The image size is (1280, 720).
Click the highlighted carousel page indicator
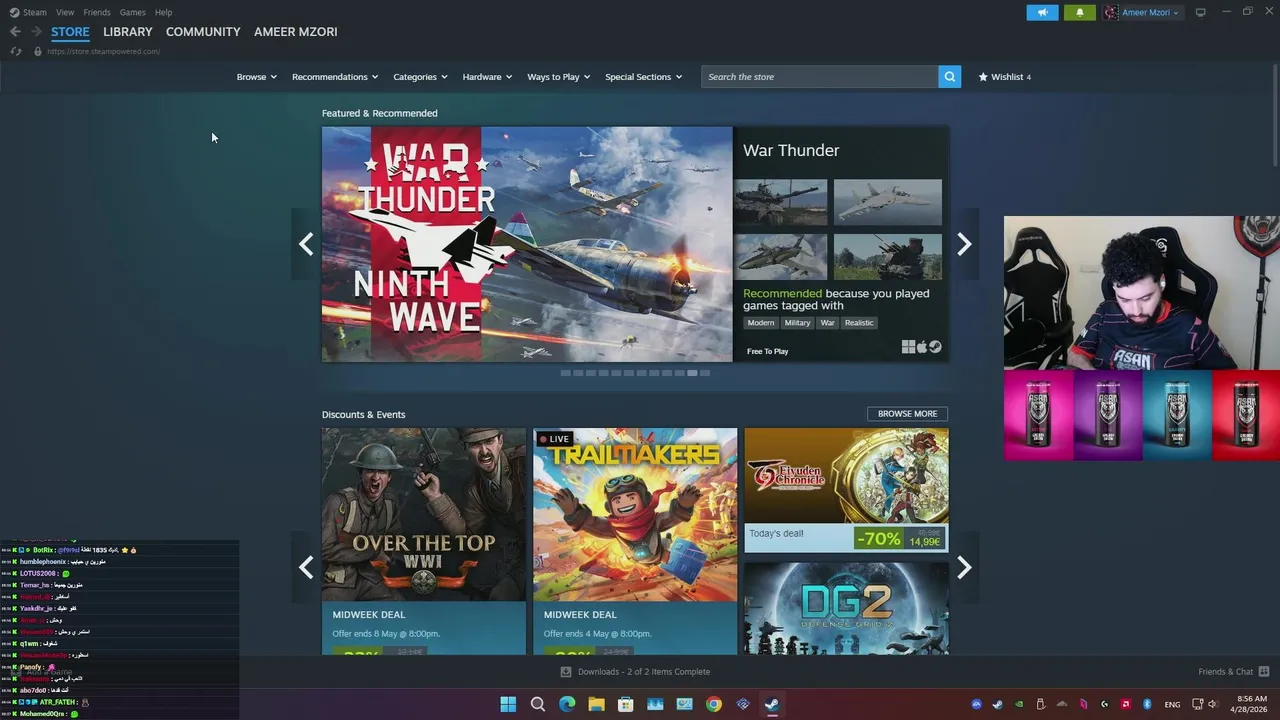(692, 373)
